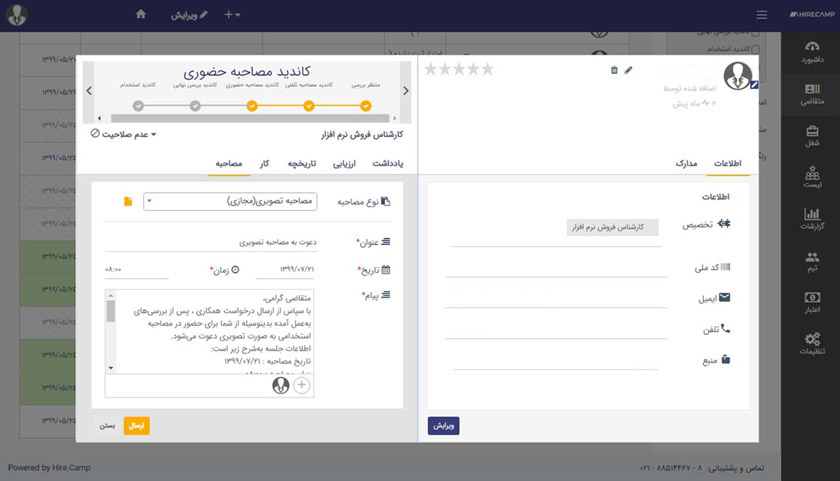Switch to the مدارک tab
This screenshot has width=840, height=481.
pyautogui.click(x=685, y=163)
